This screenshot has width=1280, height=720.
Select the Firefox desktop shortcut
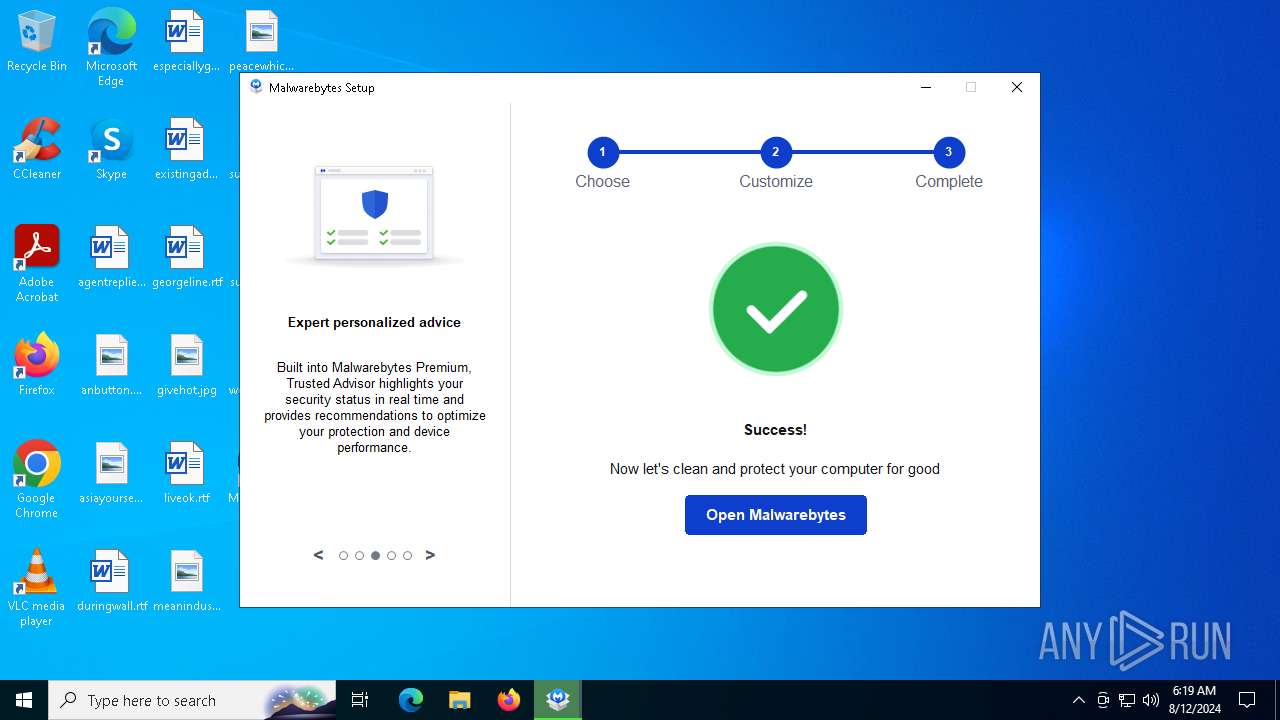point(37,365)
